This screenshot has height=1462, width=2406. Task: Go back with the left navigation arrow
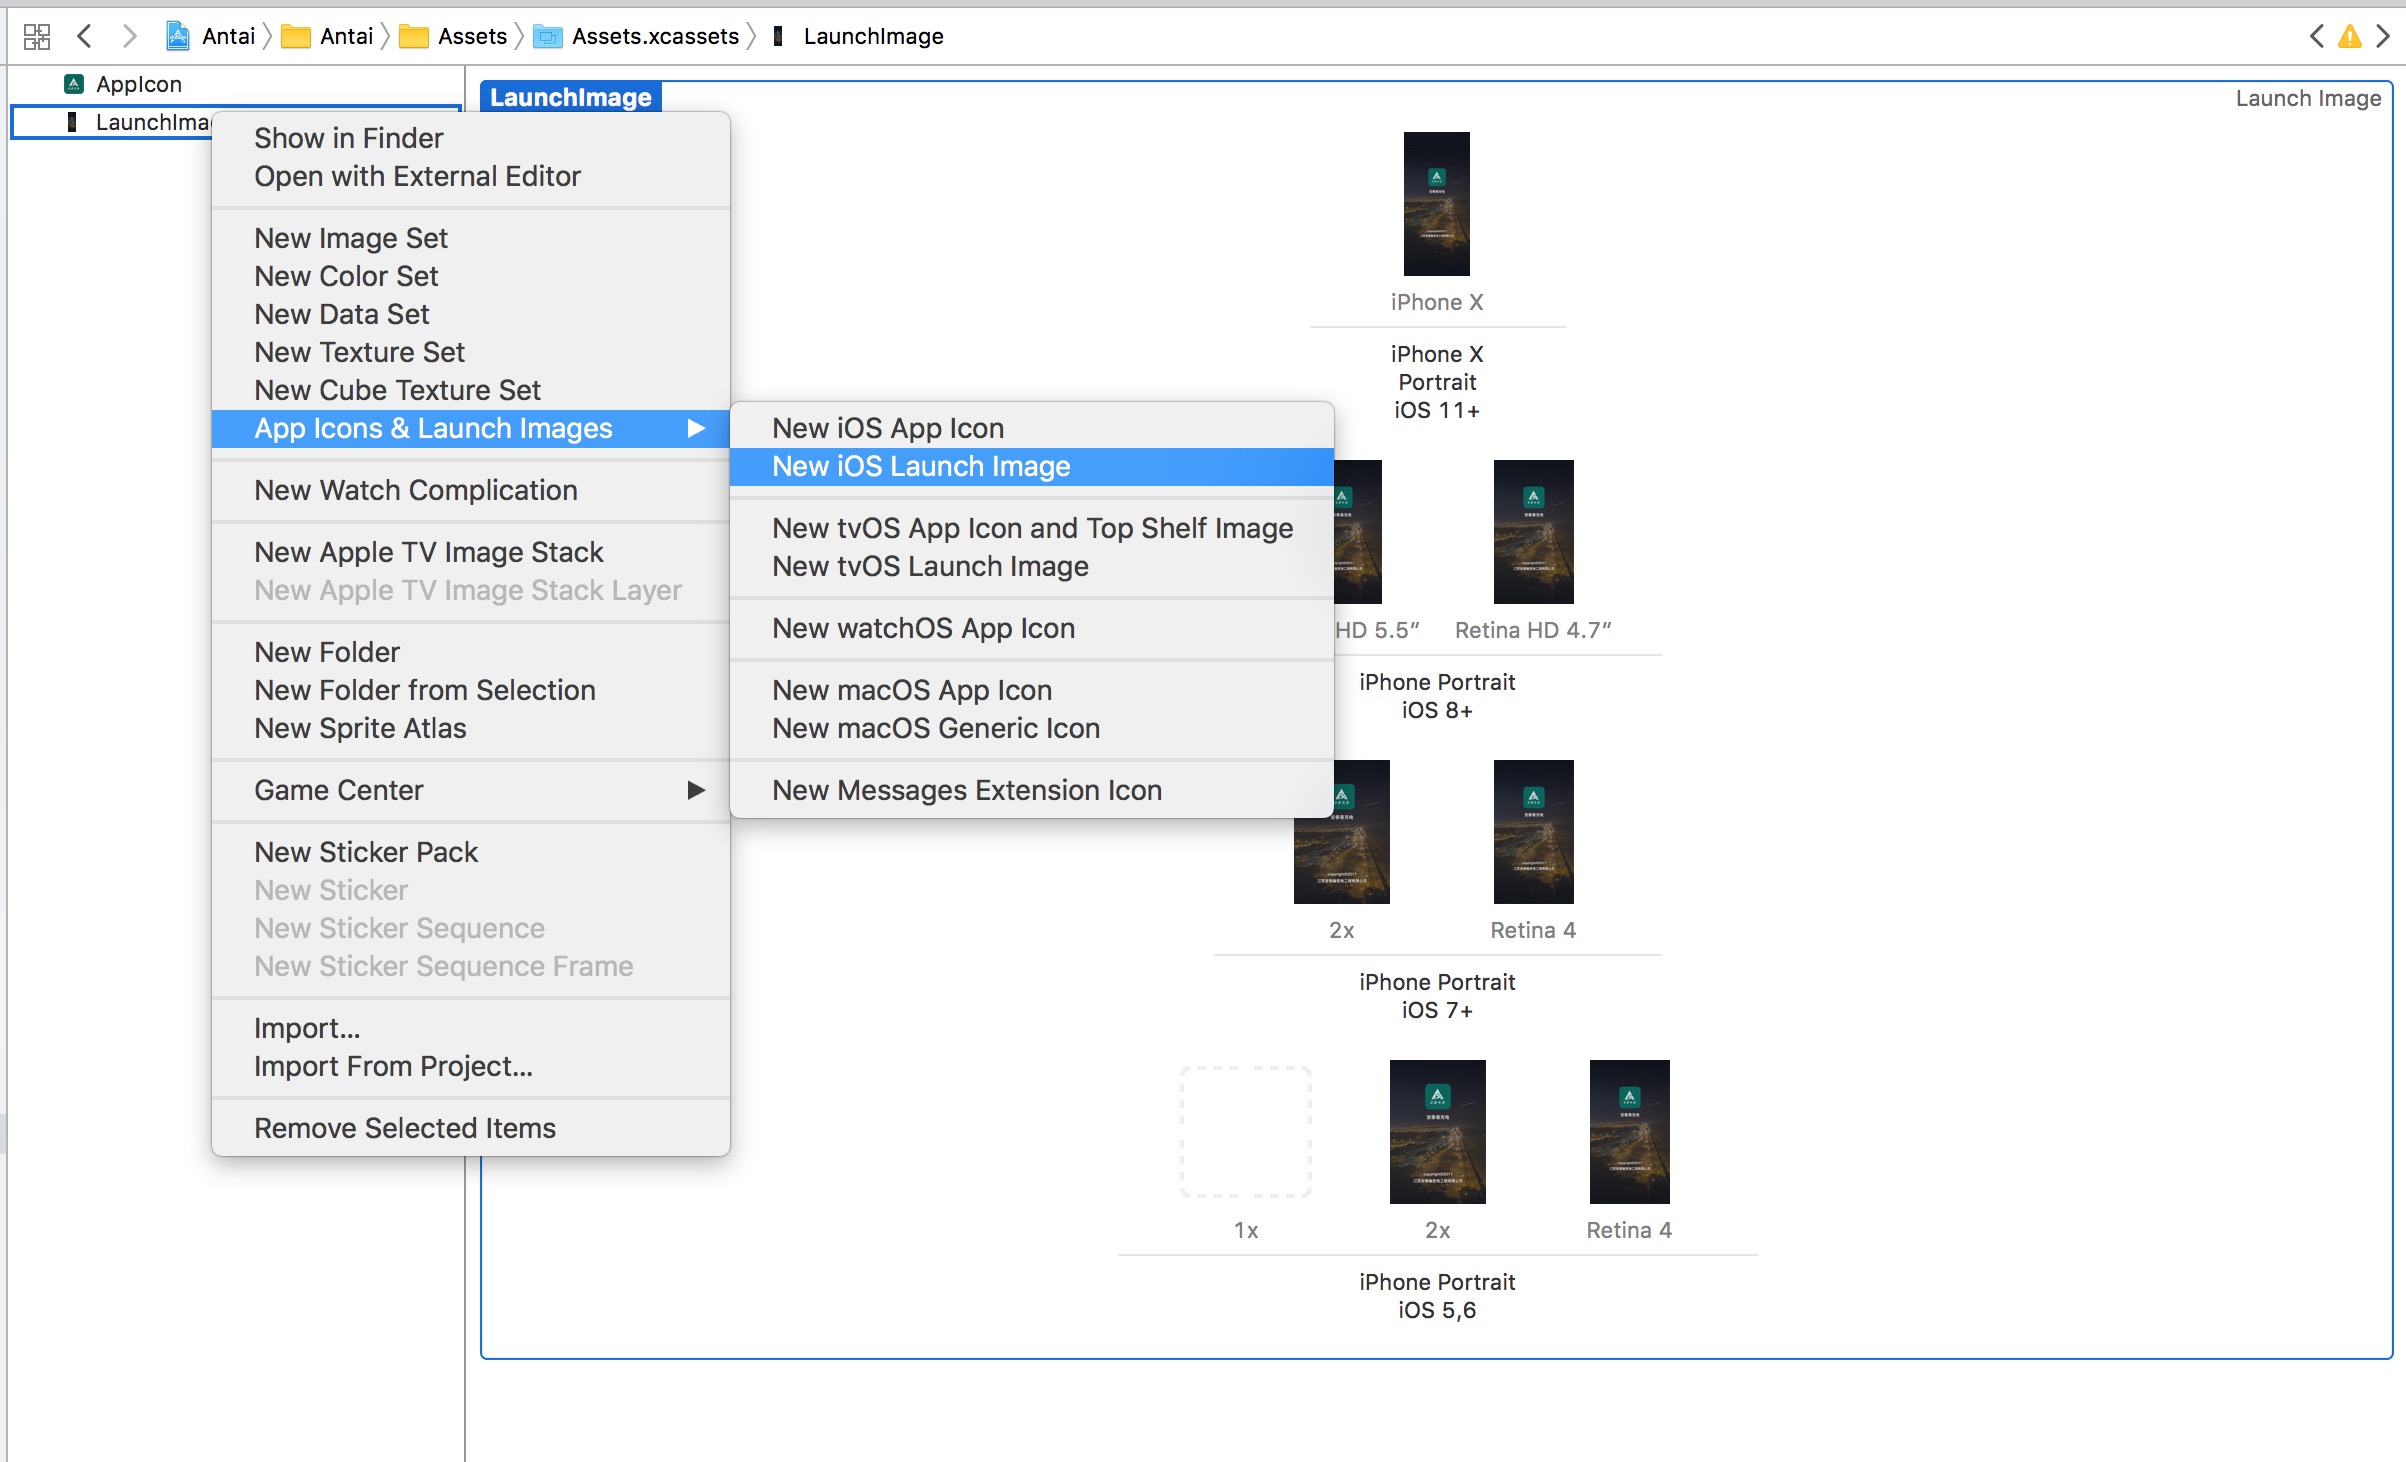click(85, 37)
